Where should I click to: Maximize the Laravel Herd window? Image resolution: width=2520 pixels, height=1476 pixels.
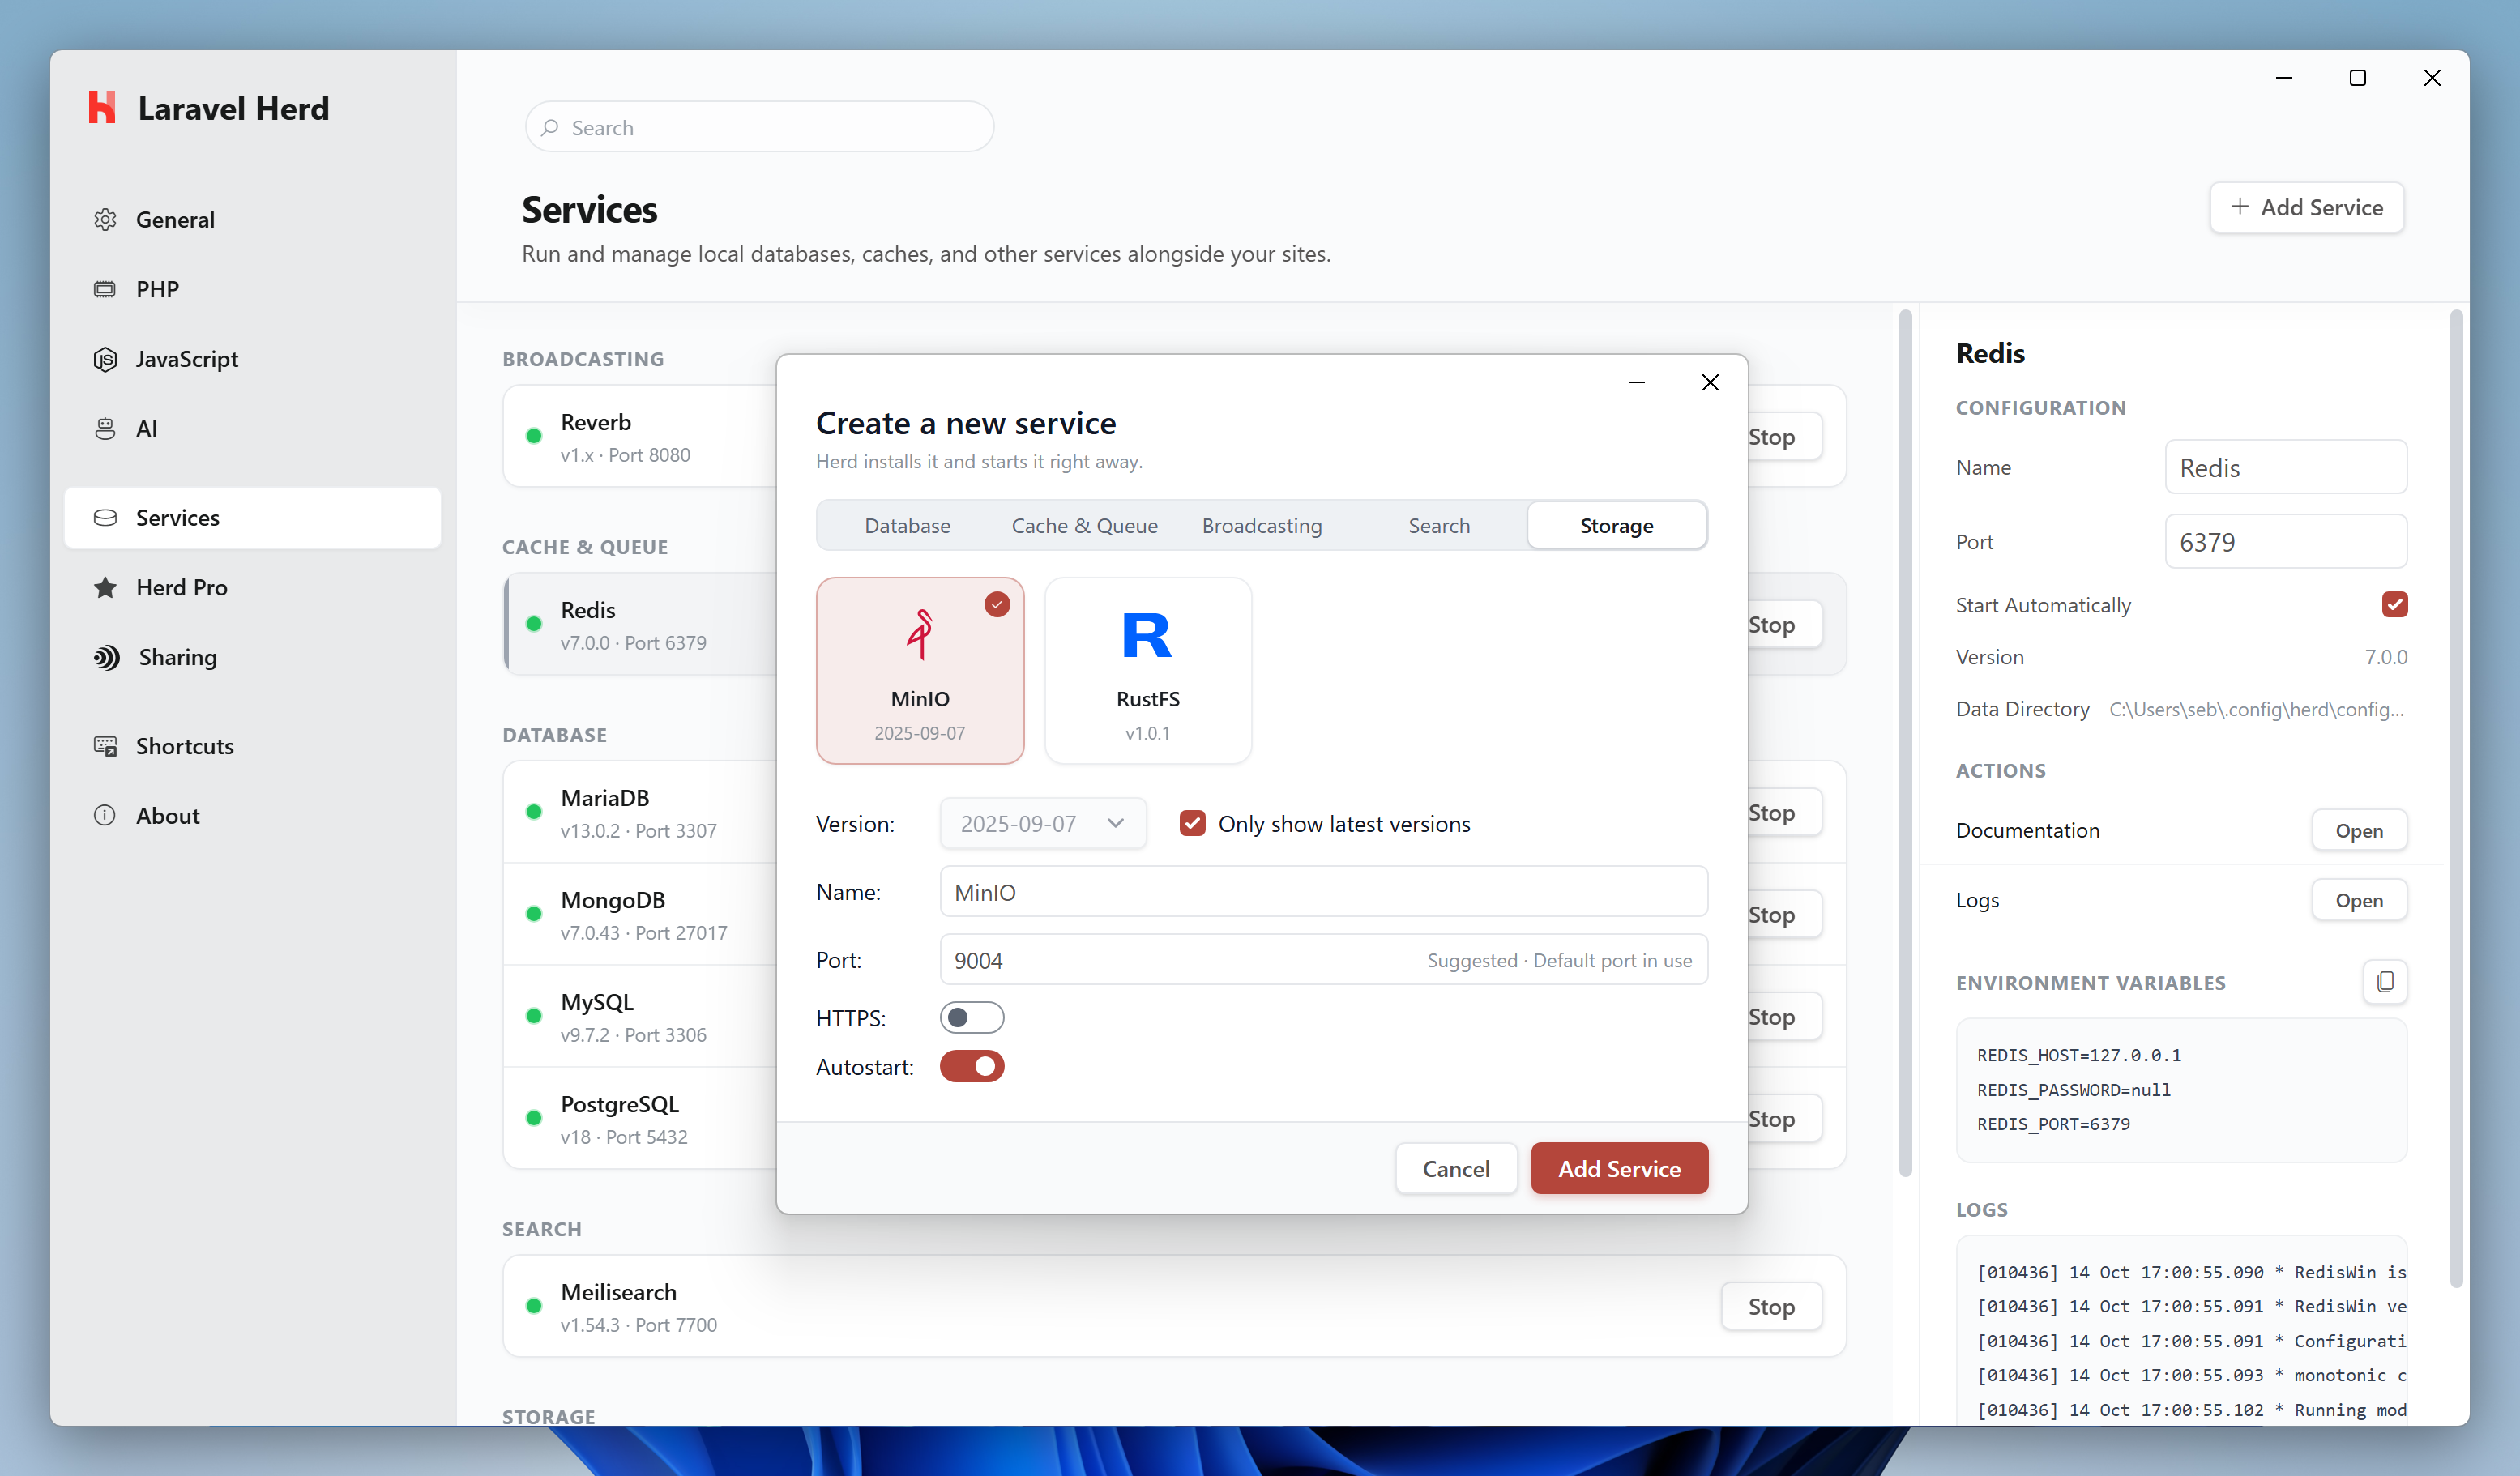click(x=2357, y=77)
